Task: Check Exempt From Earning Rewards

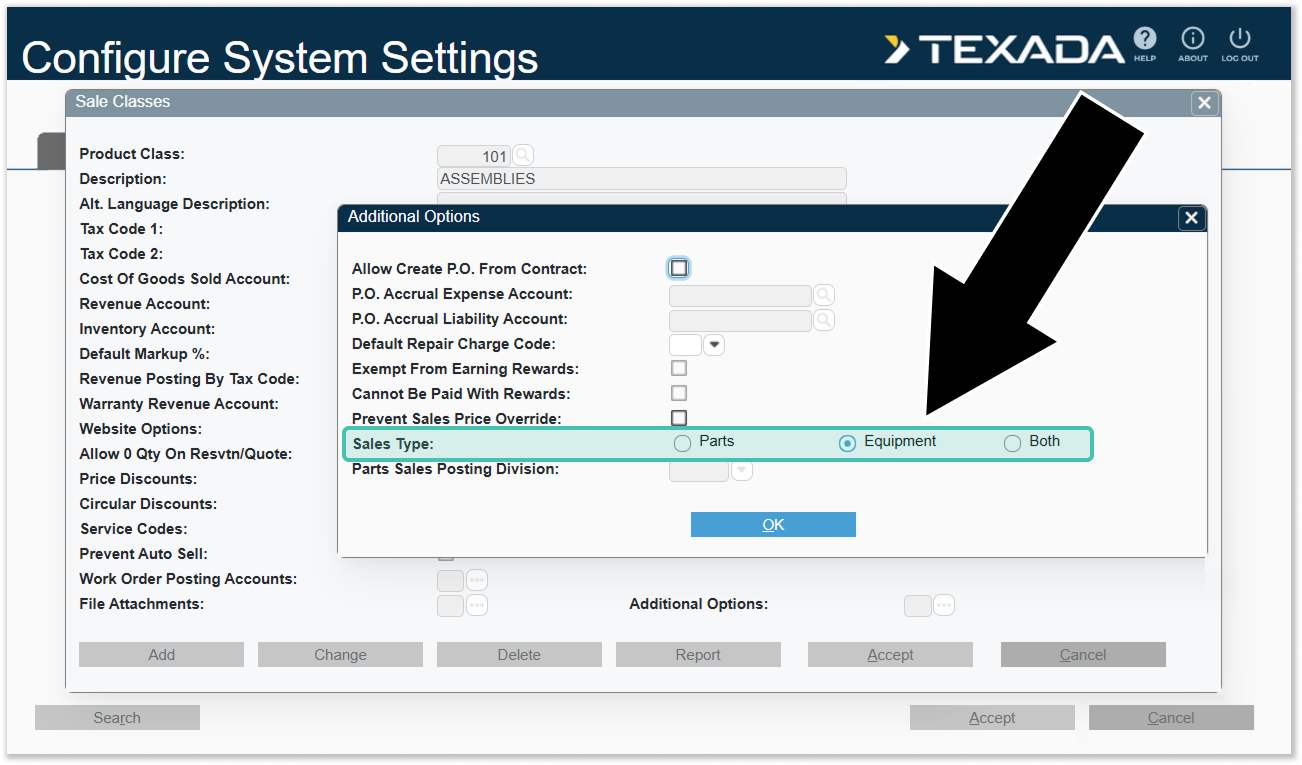Action: [679, 369]
